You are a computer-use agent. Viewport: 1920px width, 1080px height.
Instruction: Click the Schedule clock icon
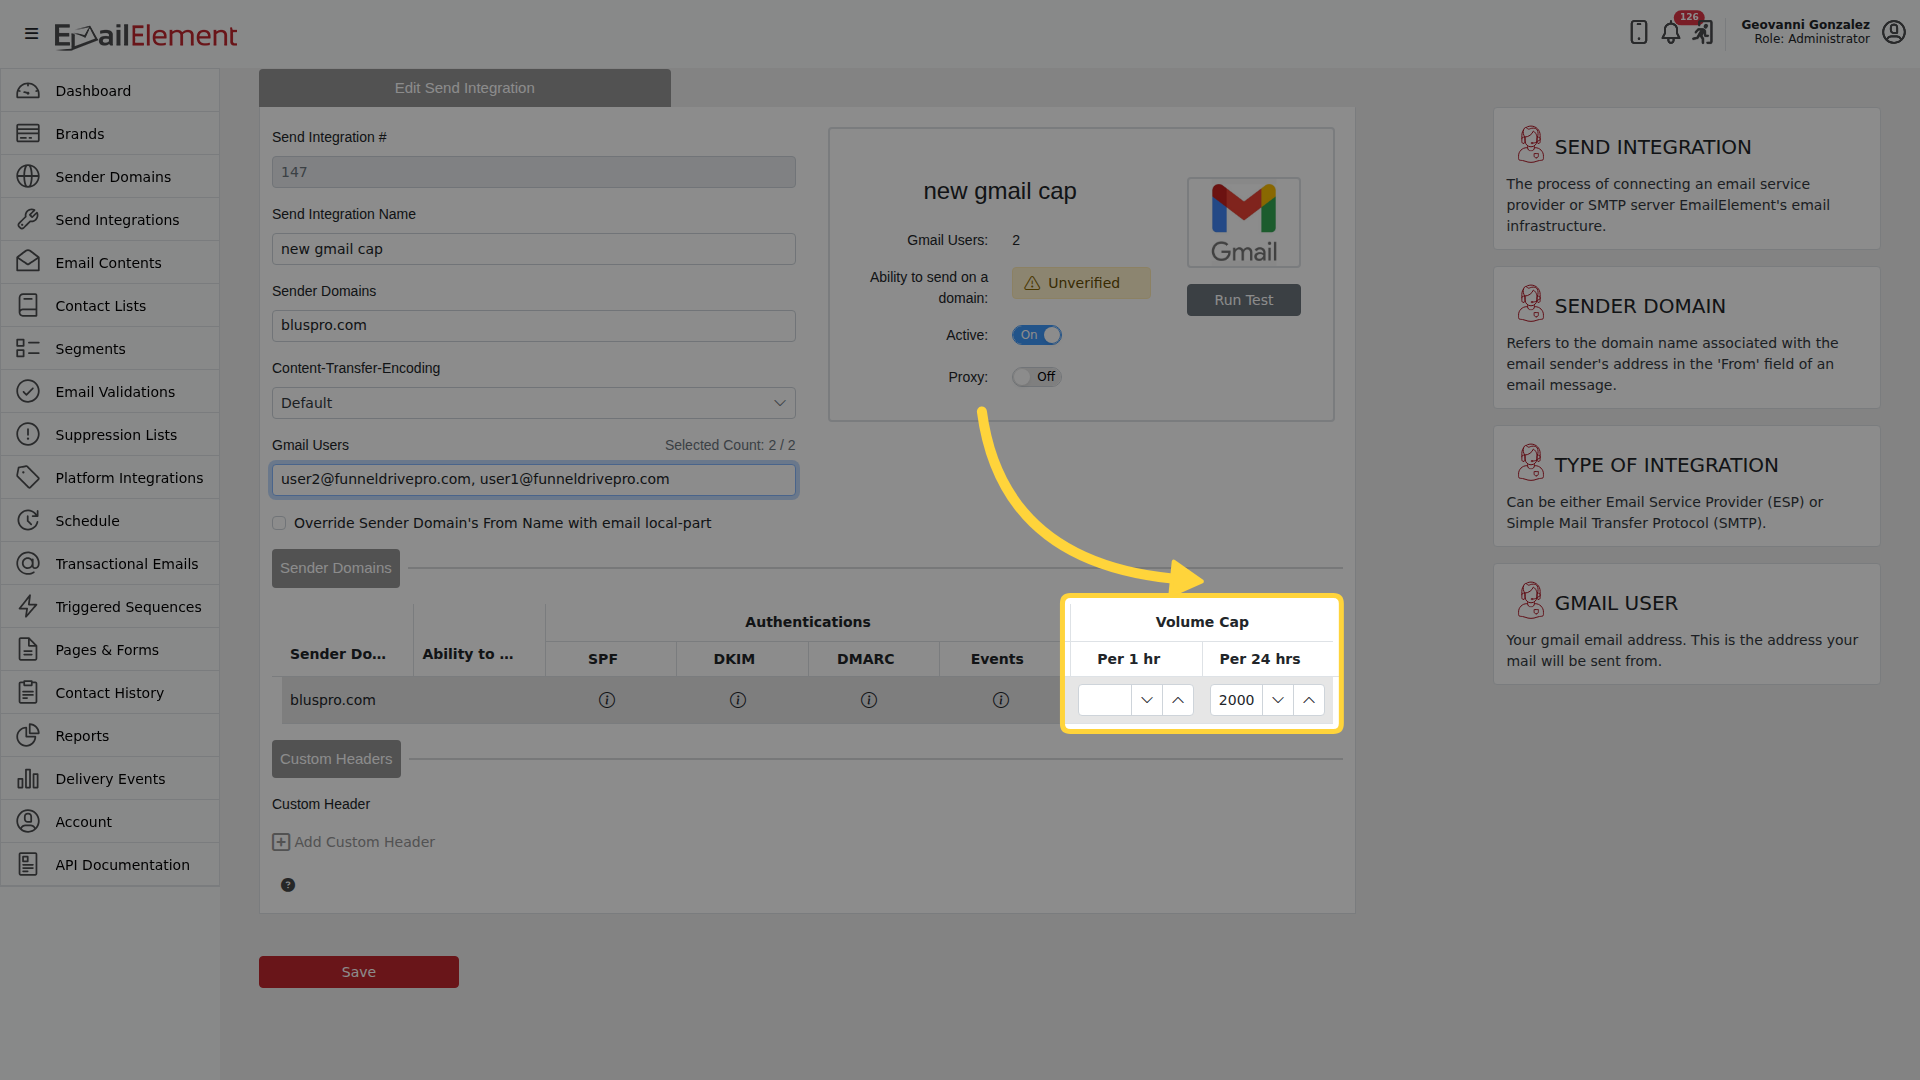tap(28, 521)
